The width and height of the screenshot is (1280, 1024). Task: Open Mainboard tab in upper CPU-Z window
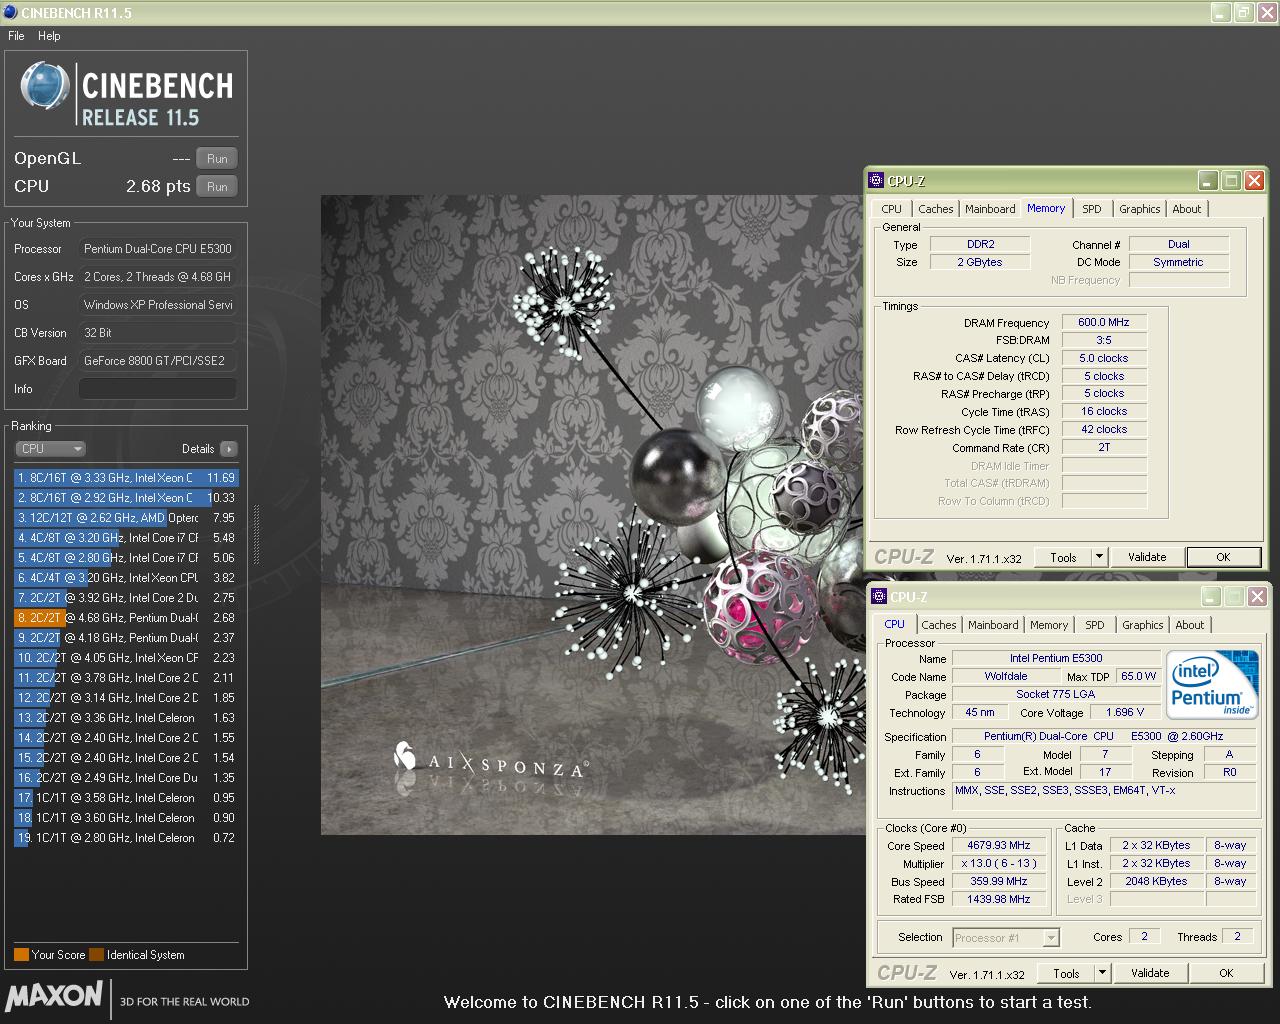click(x=990, y=209)
